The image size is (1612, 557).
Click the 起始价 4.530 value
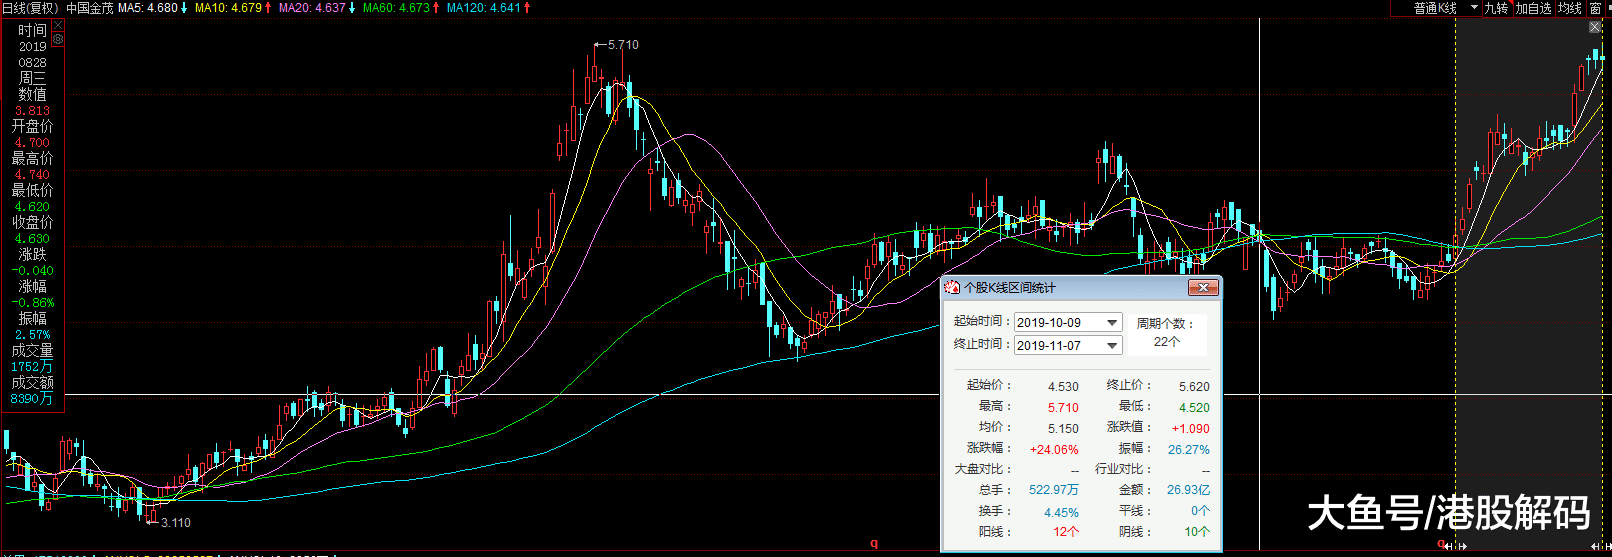[x=1063, y=387]
